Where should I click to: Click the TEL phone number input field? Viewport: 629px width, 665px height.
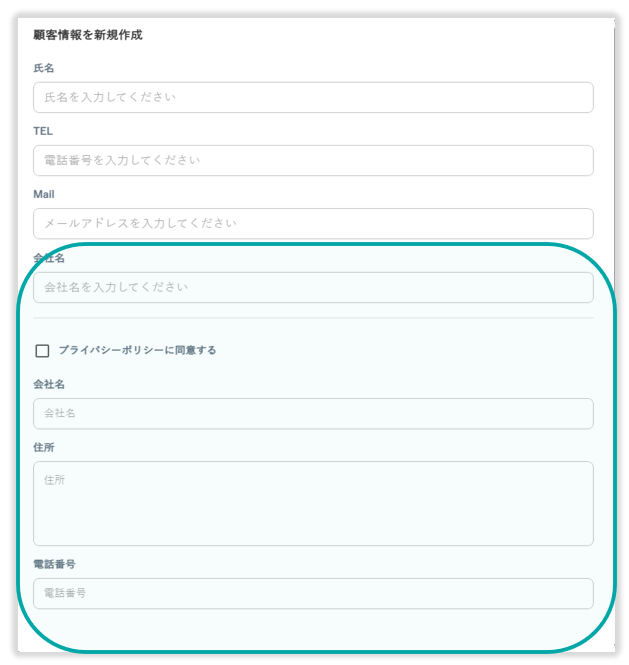(x=313, y=160)
